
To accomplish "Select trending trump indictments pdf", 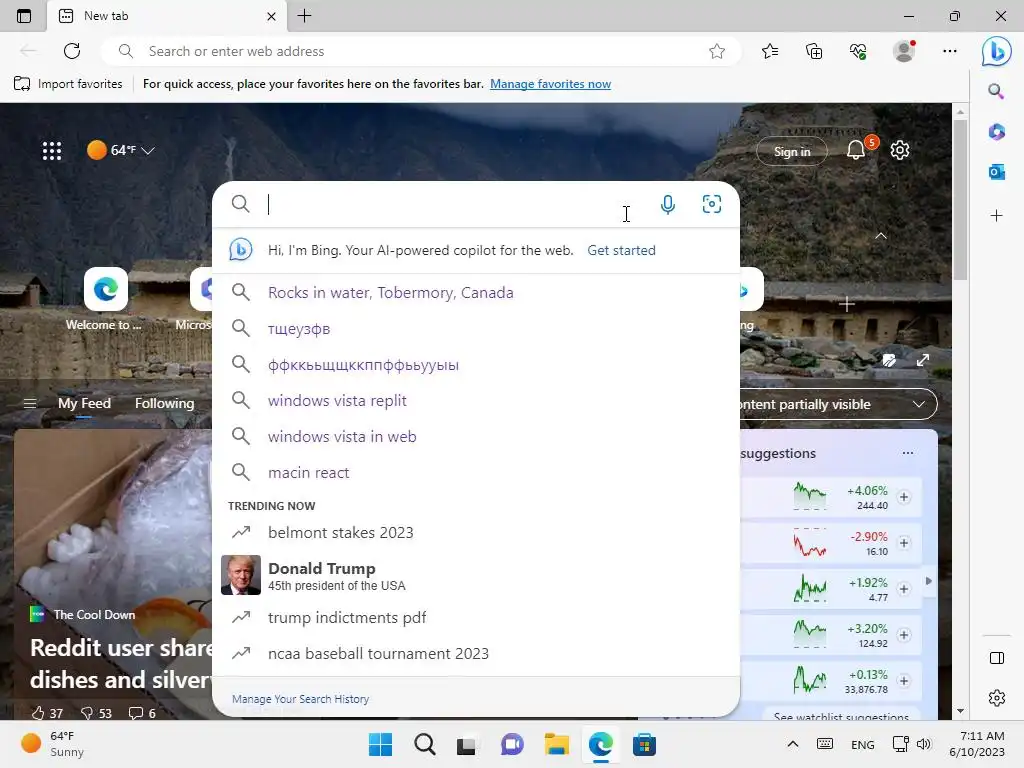I will click(x=475, y=617).
